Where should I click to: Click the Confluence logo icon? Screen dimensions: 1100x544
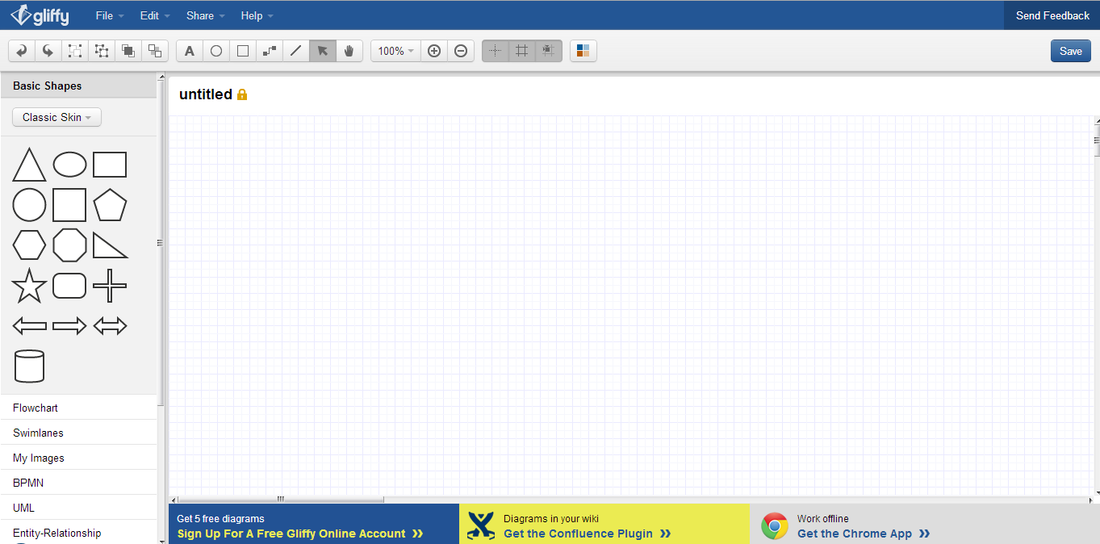coord(481,526)
